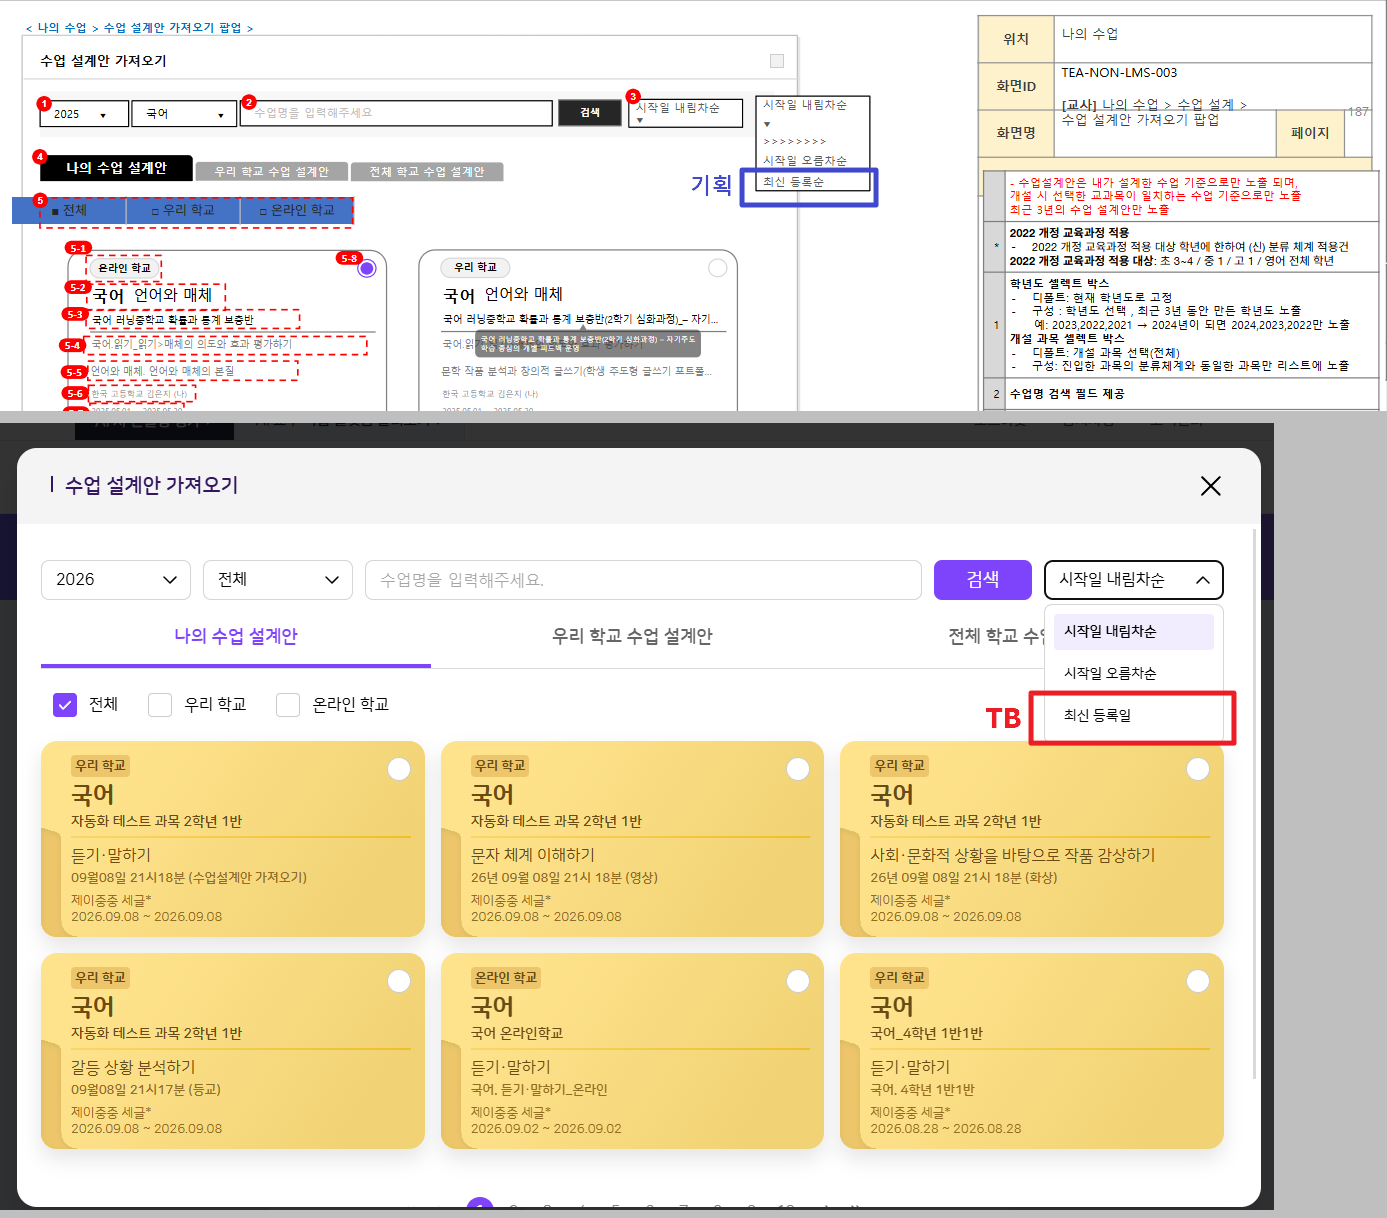Select radio on 문자 체계 이해하기 card
Screen dimensions: 1387x1218
798,769
